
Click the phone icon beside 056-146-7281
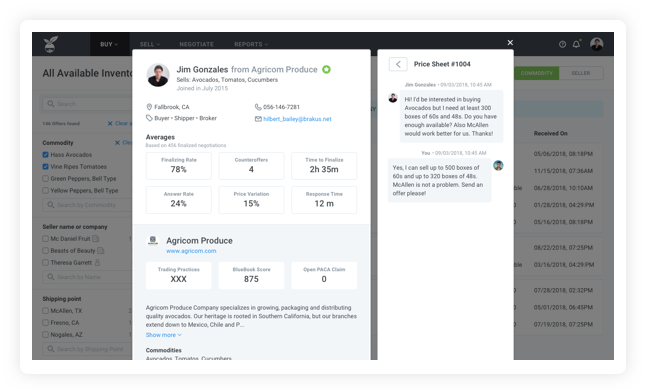[258, 107]
